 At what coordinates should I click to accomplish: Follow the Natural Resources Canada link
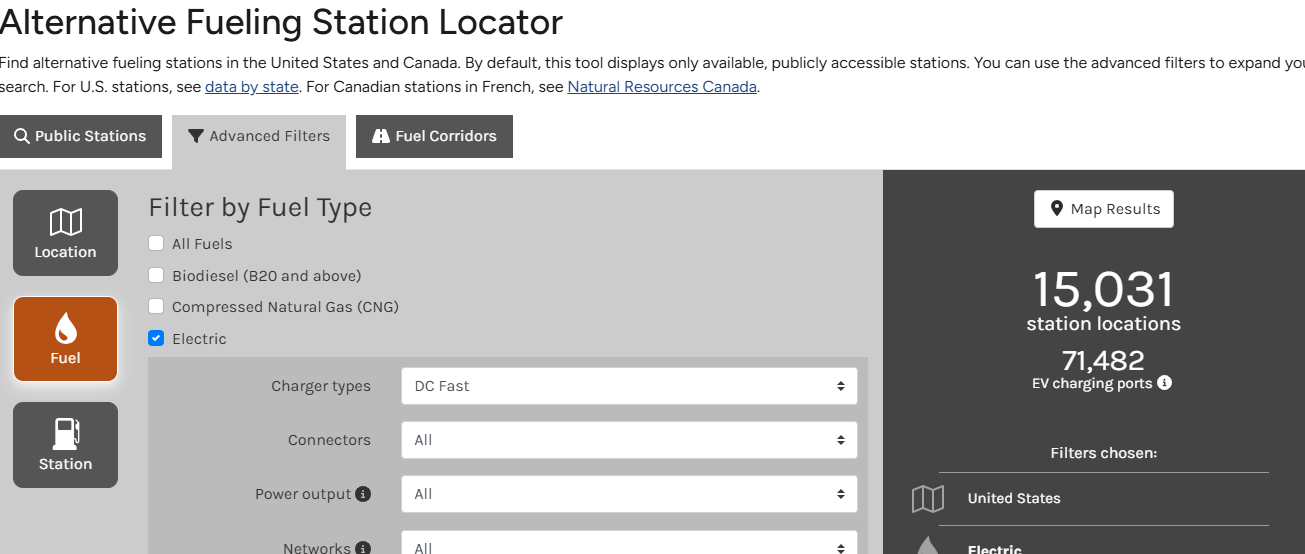661,87
